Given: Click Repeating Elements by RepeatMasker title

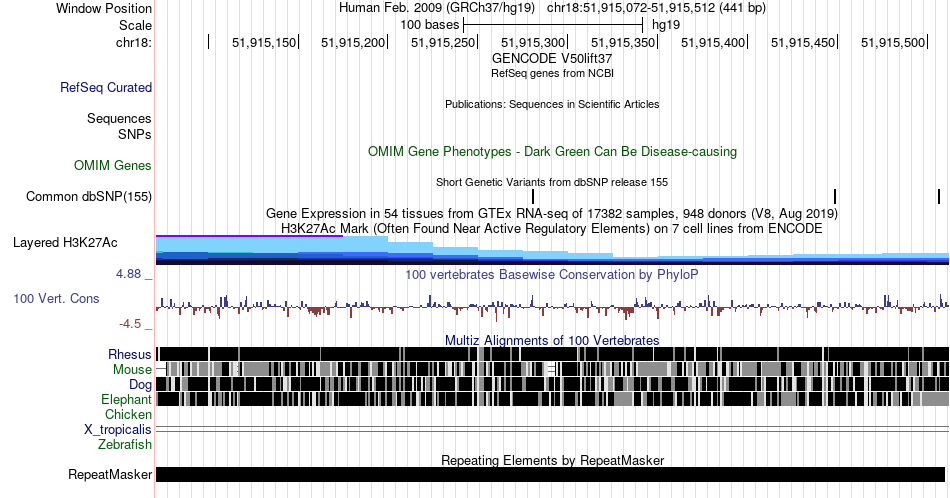Looking at the screenshot, I should point(553,460).
